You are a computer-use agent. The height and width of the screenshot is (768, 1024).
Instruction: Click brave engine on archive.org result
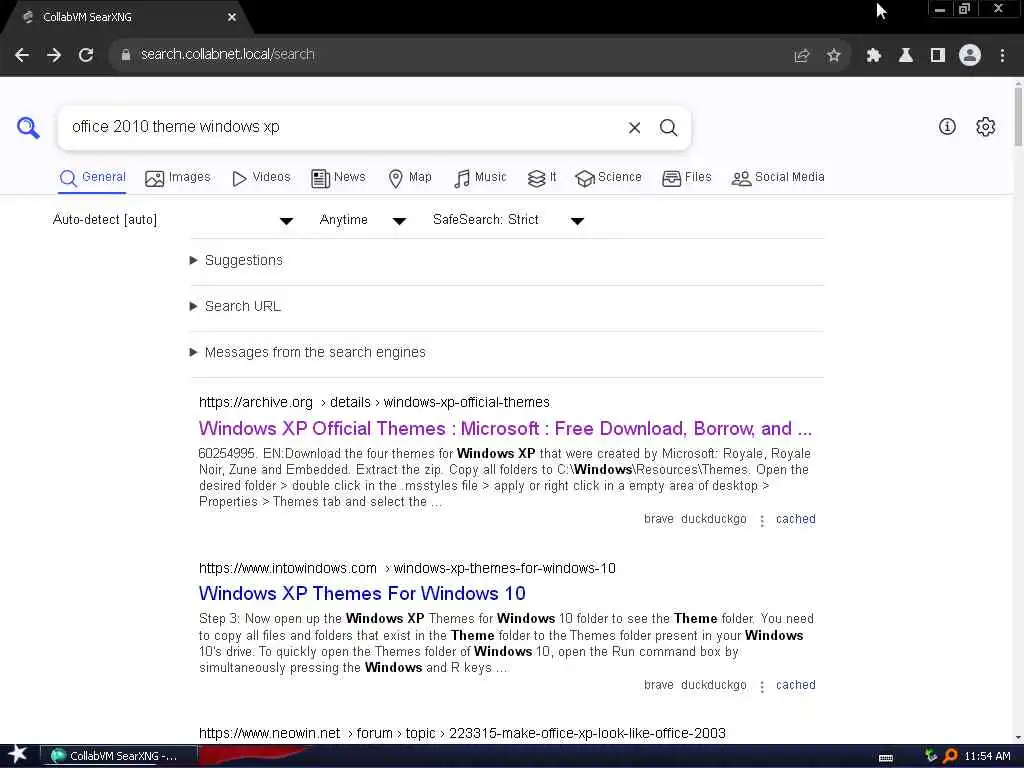pos(658,519)
